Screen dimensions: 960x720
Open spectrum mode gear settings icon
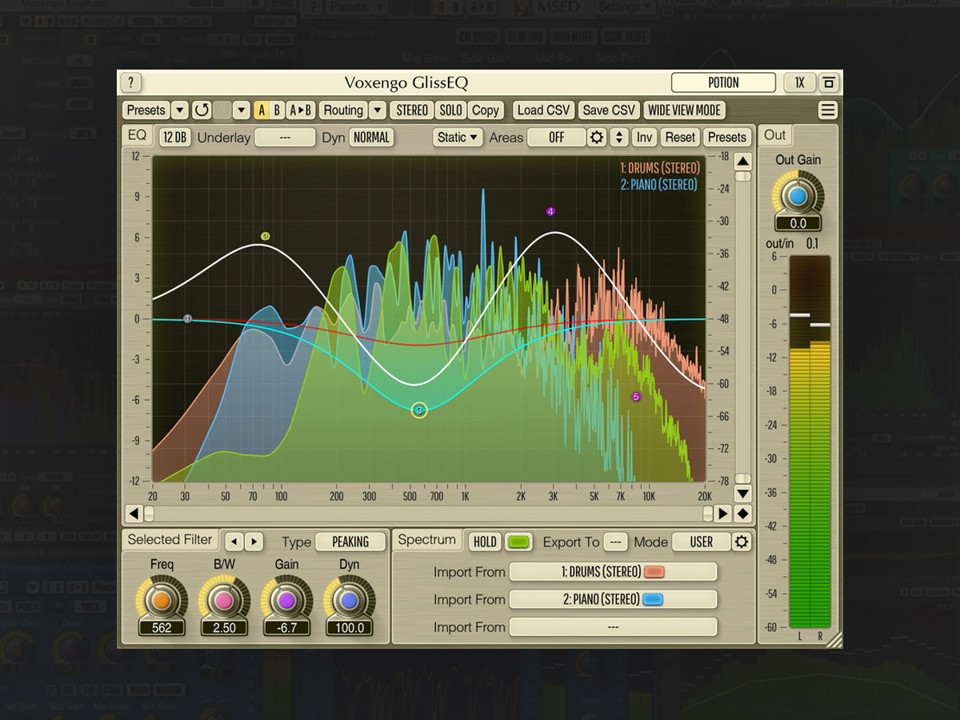[741, 542]
